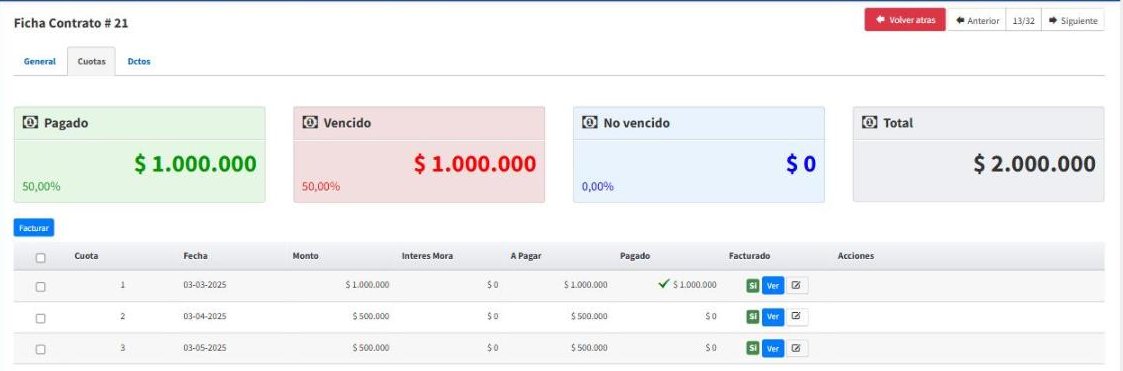Viewport: 1123px width, 371px height.
Task: Click the Fecha column header
Action: click(x=196, y=256)
